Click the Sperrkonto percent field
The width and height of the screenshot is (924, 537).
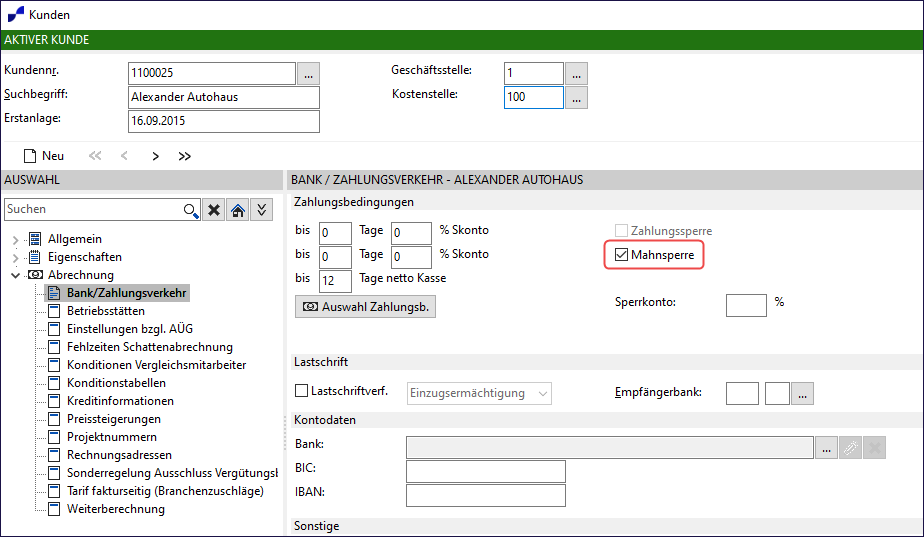point(746,306)
